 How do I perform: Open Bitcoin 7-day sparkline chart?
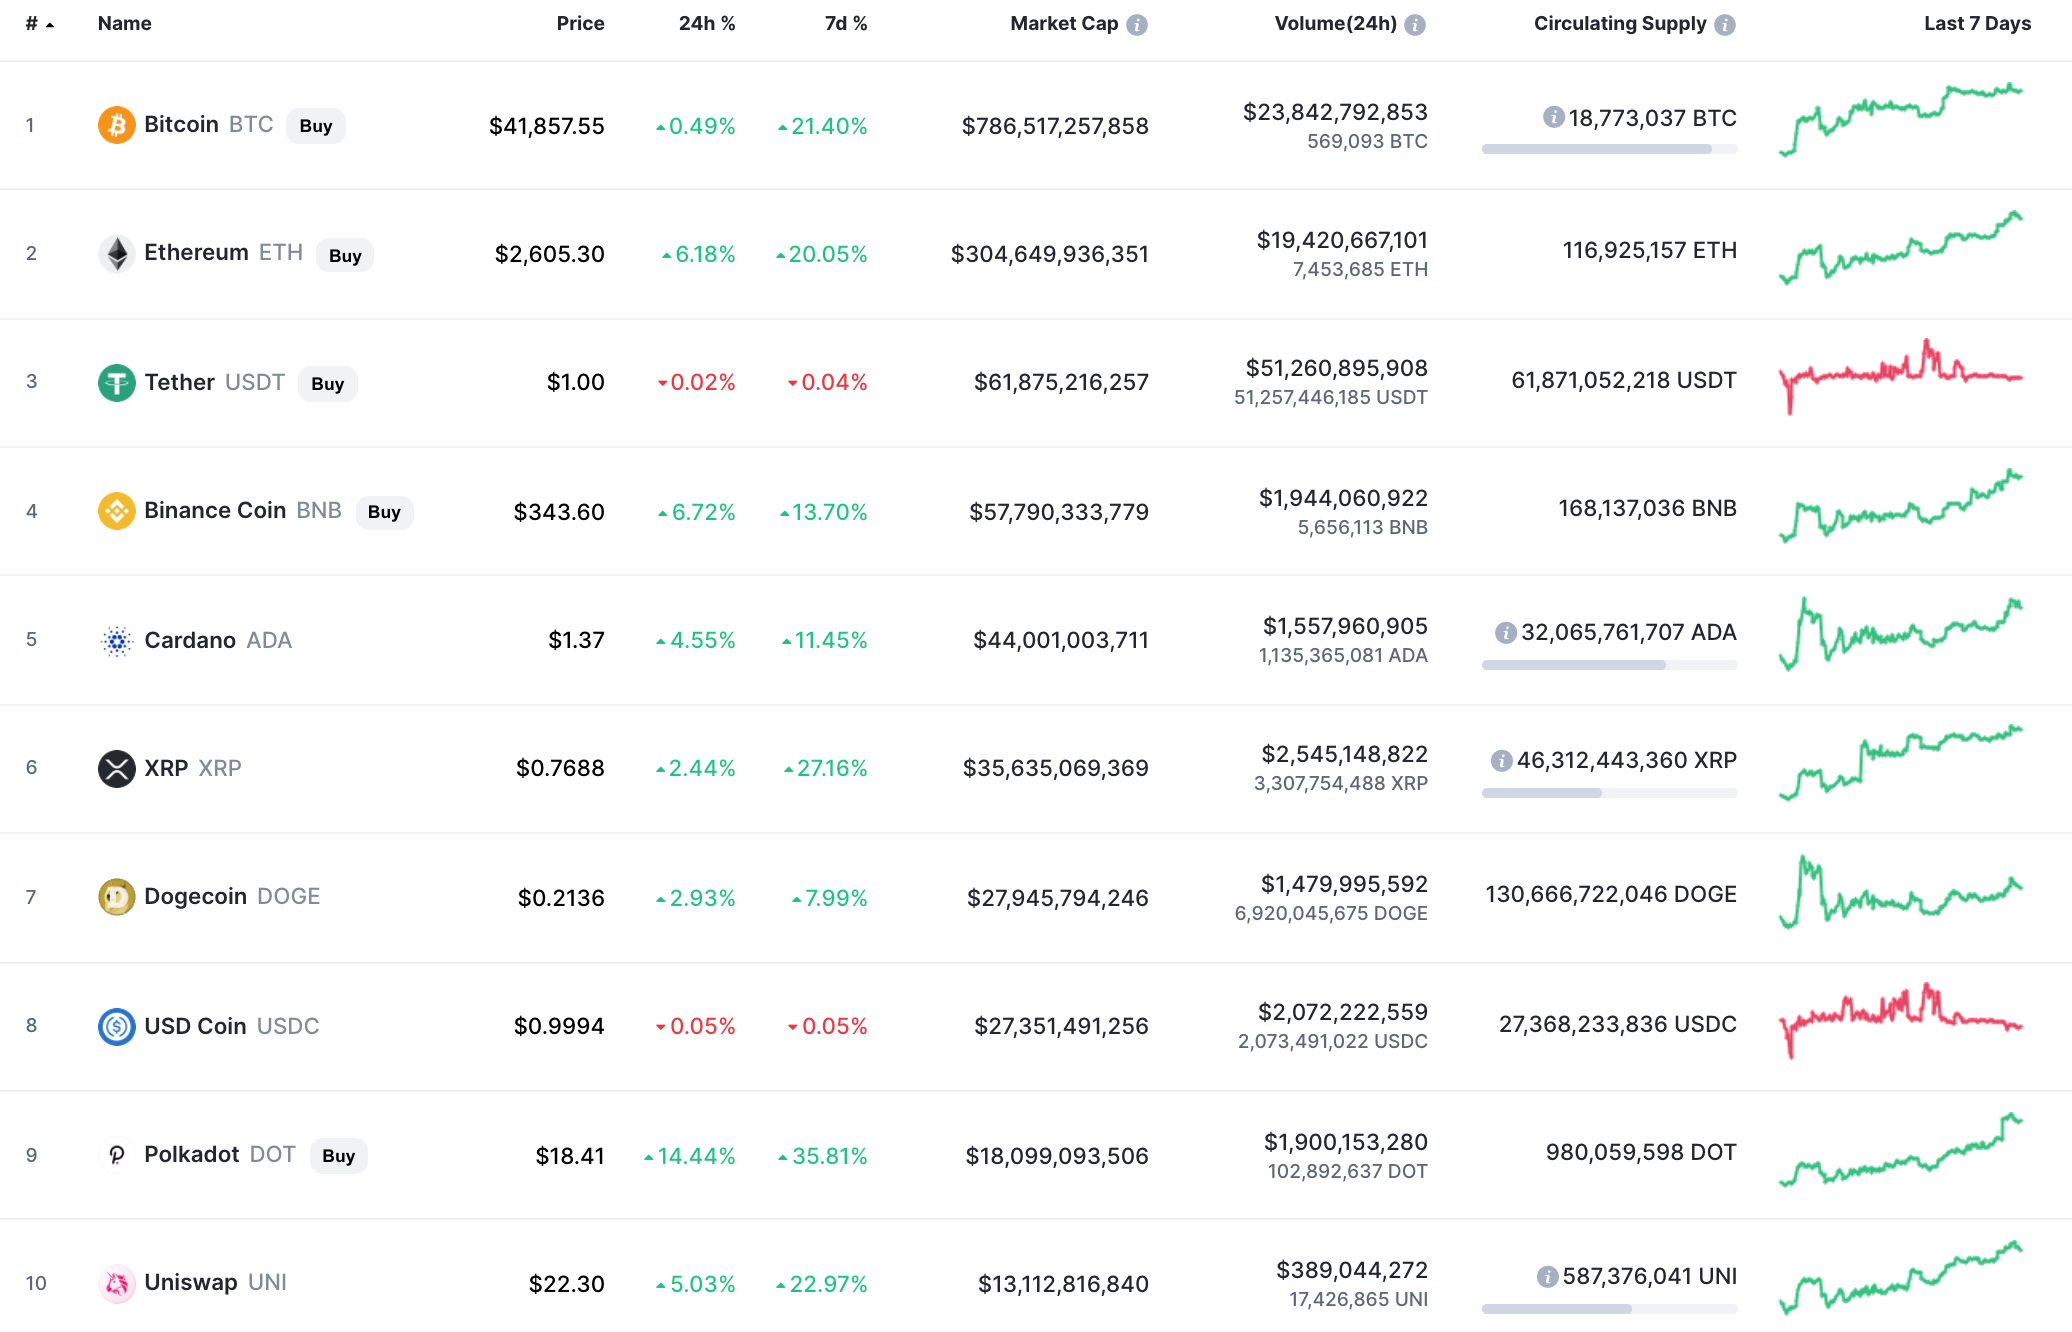pos(1900,120)
